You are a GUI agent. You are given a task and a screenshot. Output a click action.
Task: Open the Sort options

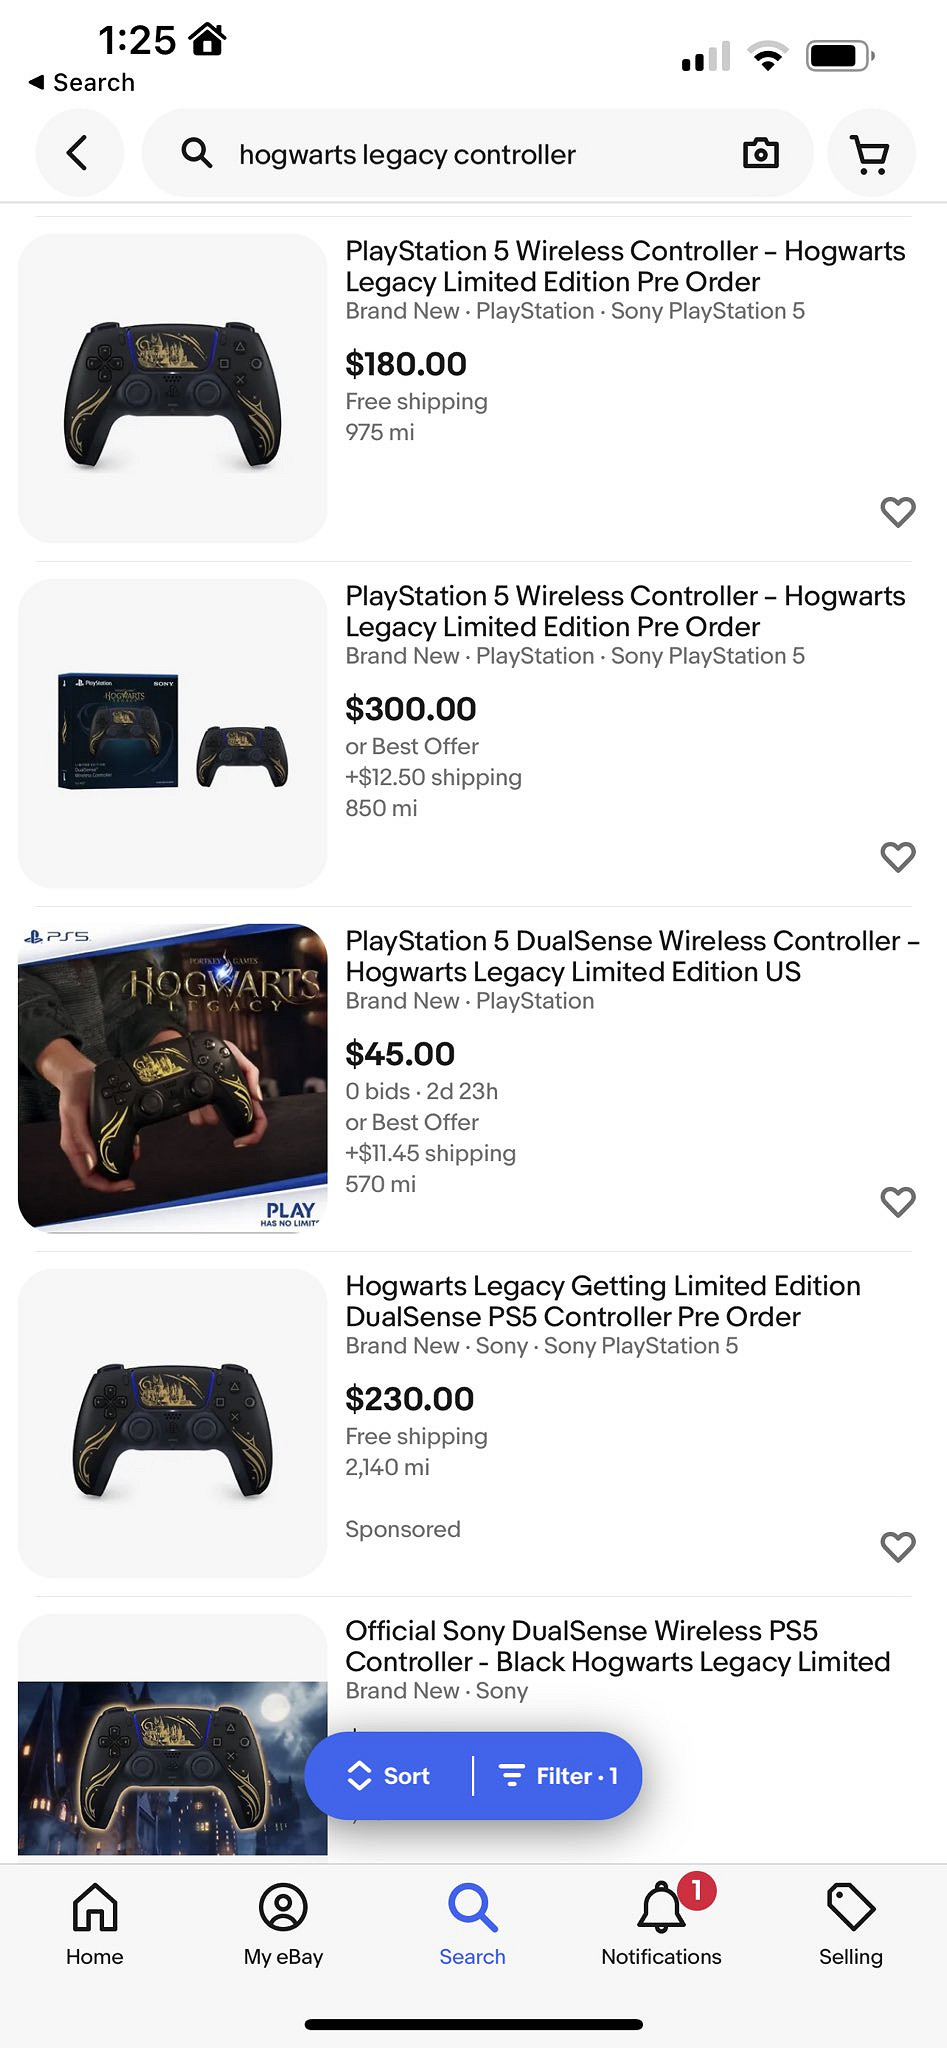(389, 1776)
